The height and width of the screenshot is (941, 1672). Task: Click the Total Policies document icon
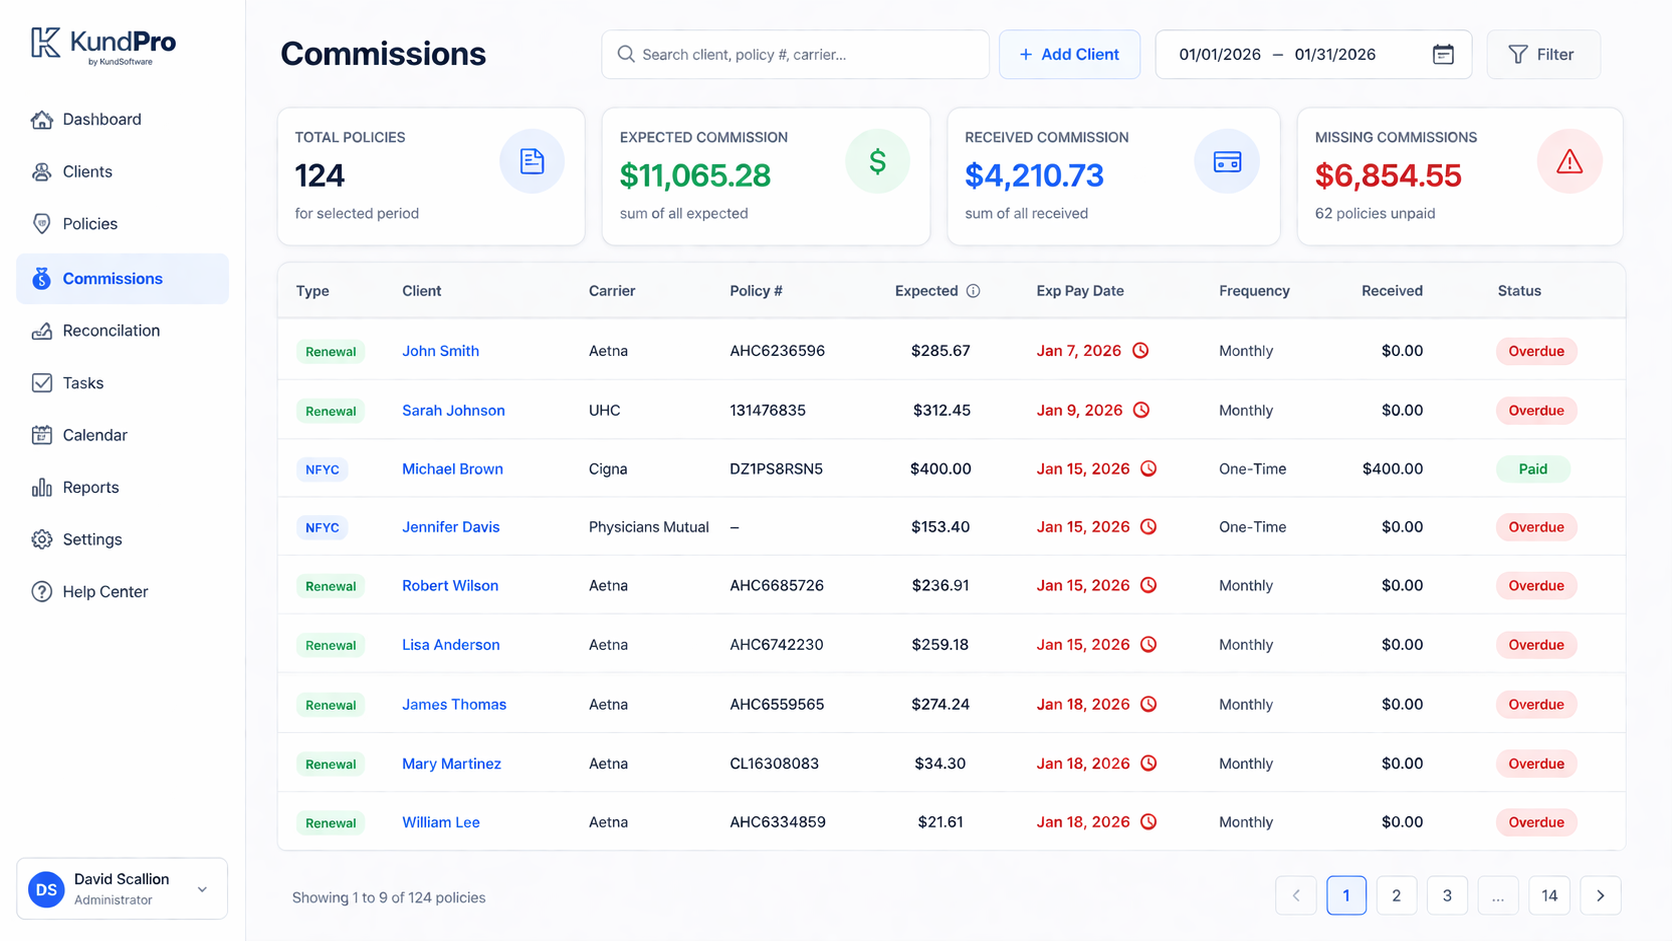[531, 161]
